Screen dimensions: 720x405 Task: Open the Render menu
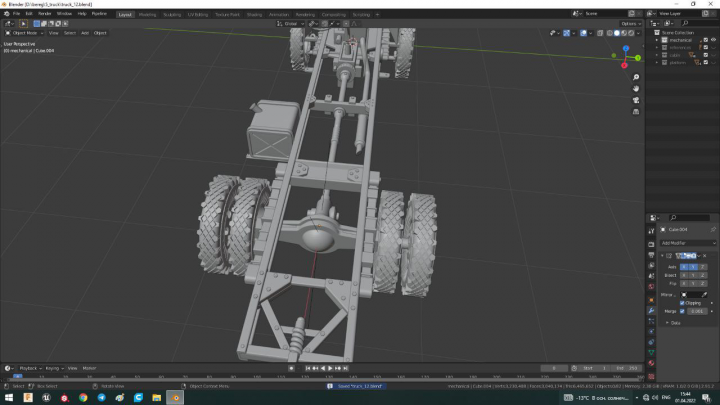[45, 14]
